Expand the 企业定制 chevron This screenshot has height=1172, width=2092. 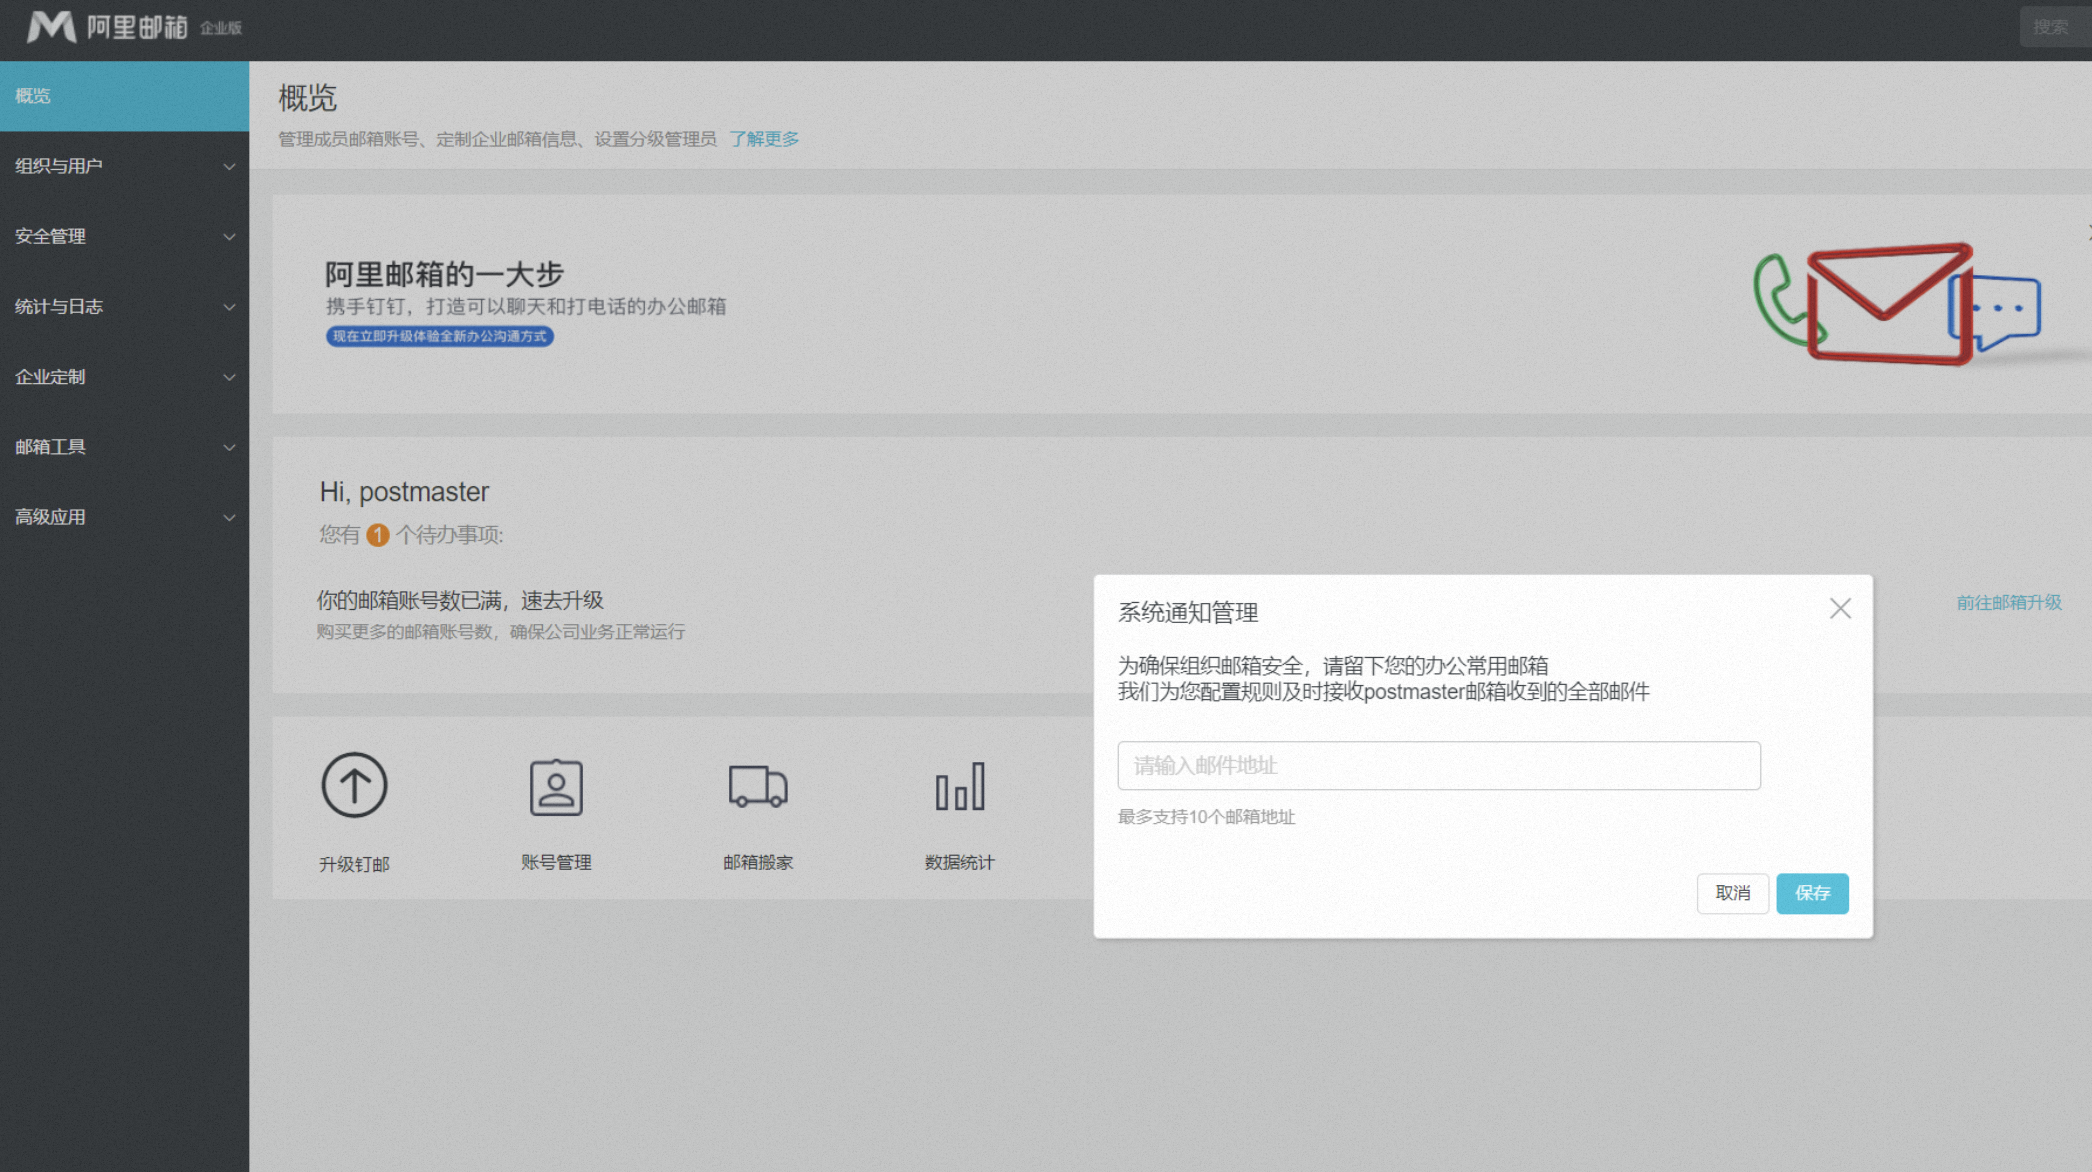pyautogui.click(x=229, y=377)
